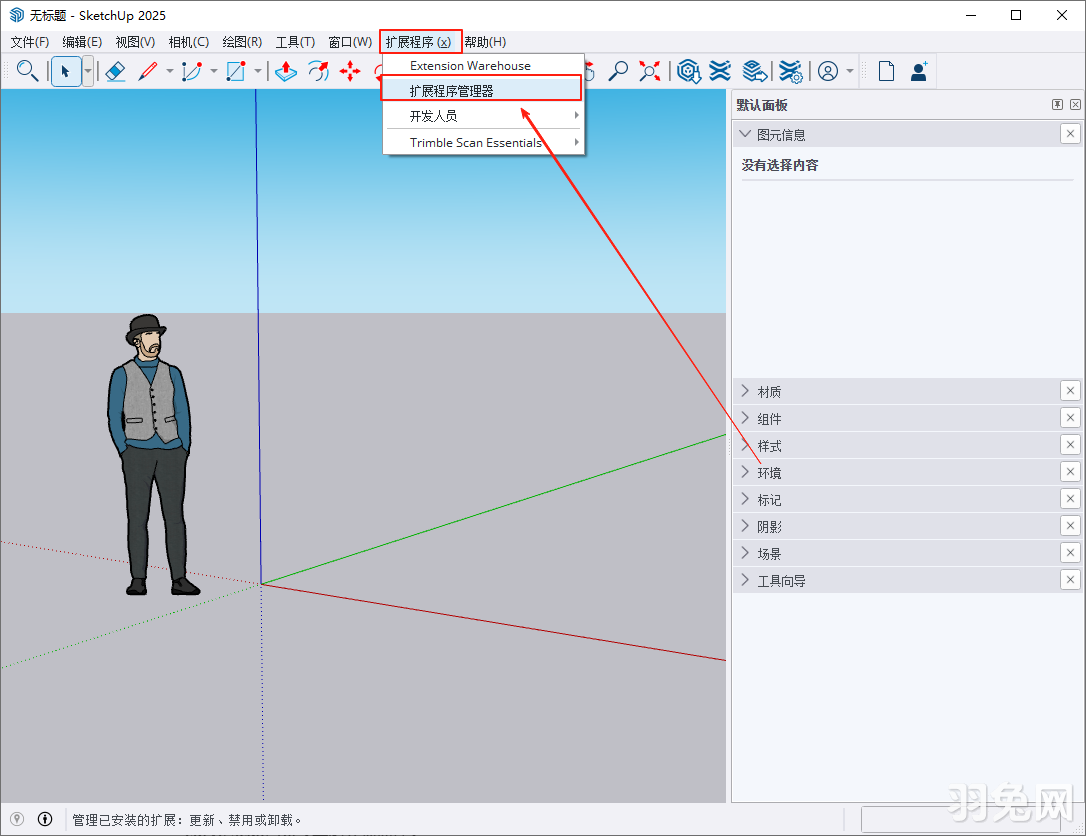Image resolution: width=1086 pixels, height=836 pixels.
Task: Expand the 材质 panel
Action: pos(745,390)
